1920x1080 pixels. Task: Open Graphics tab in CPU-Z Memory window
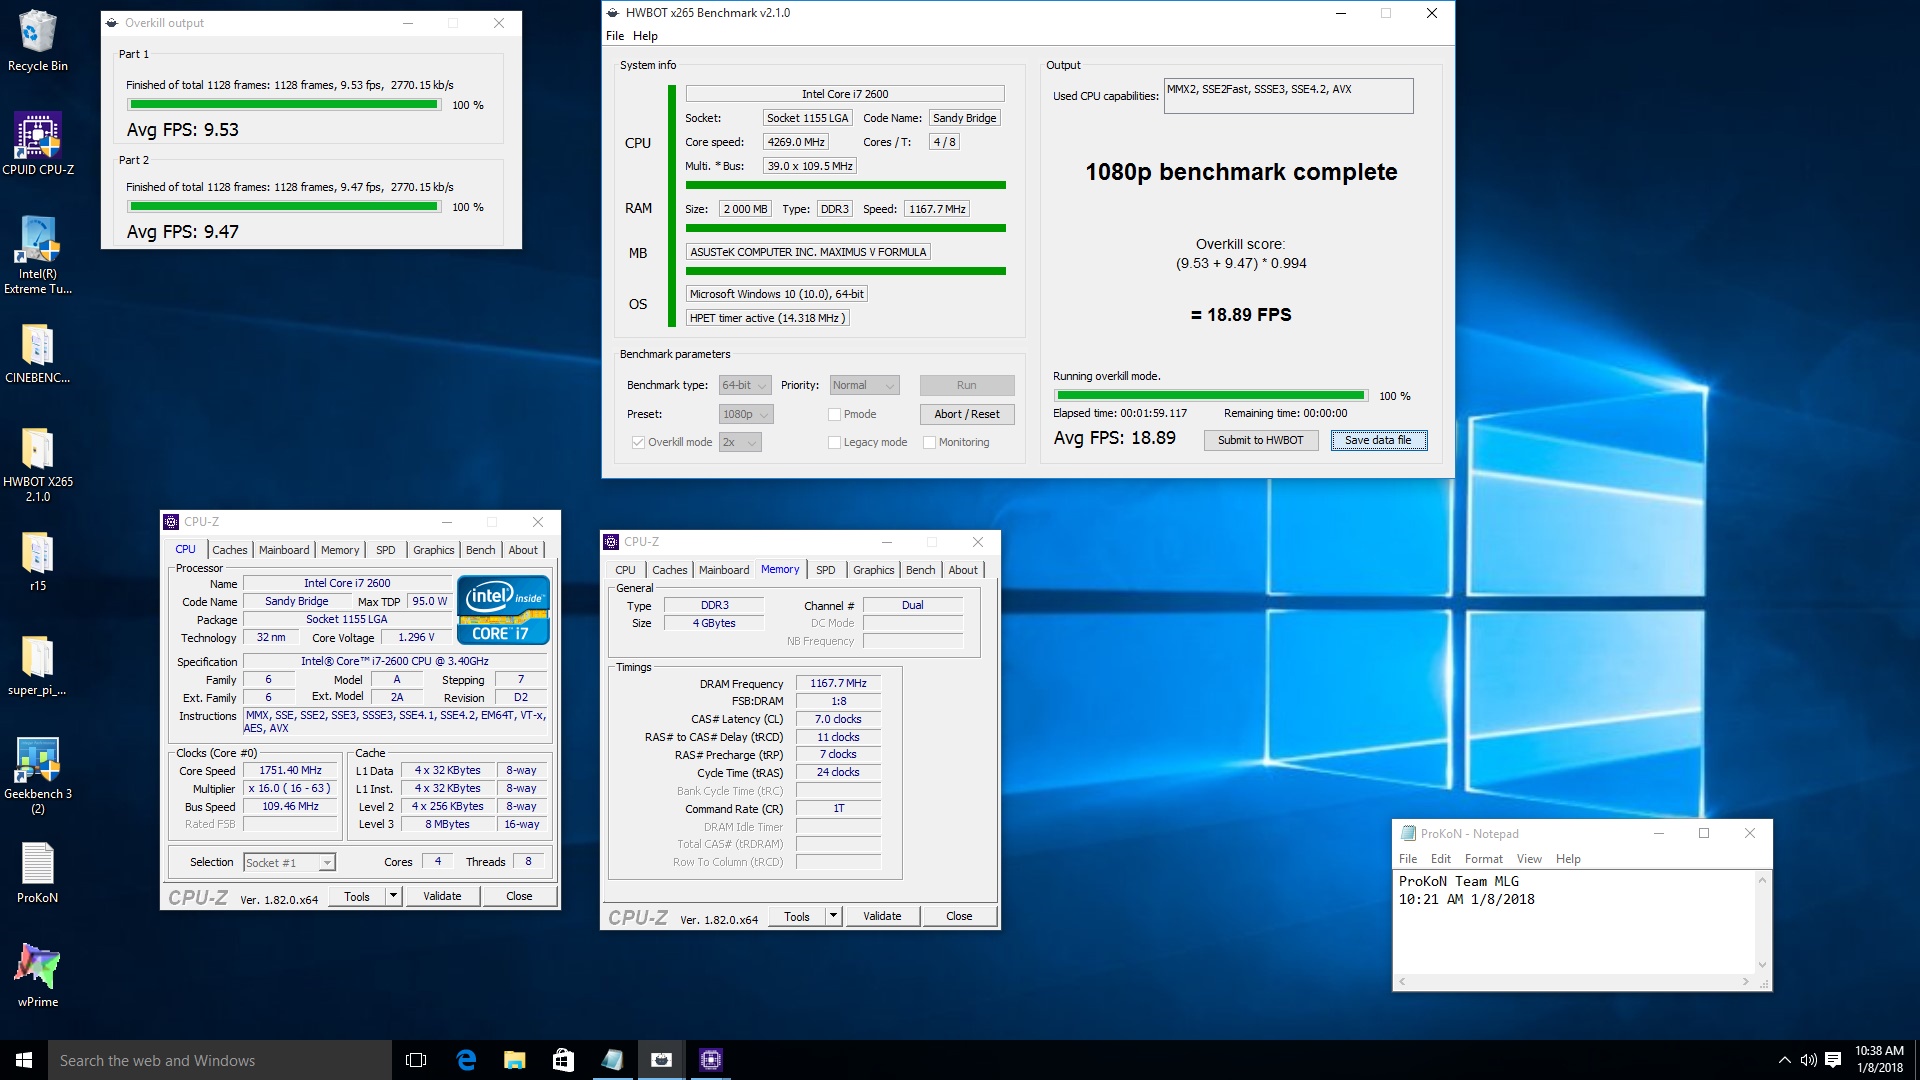pyautogui.click(x=873, y=570)
